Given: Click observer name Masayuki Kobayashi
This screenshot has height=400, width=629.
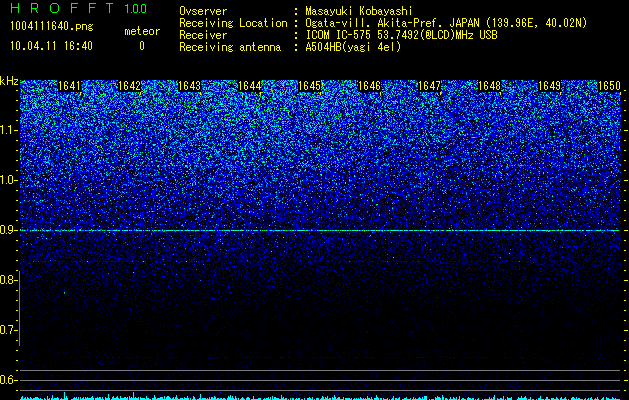Looking at the screenshot, I should 359,11.
